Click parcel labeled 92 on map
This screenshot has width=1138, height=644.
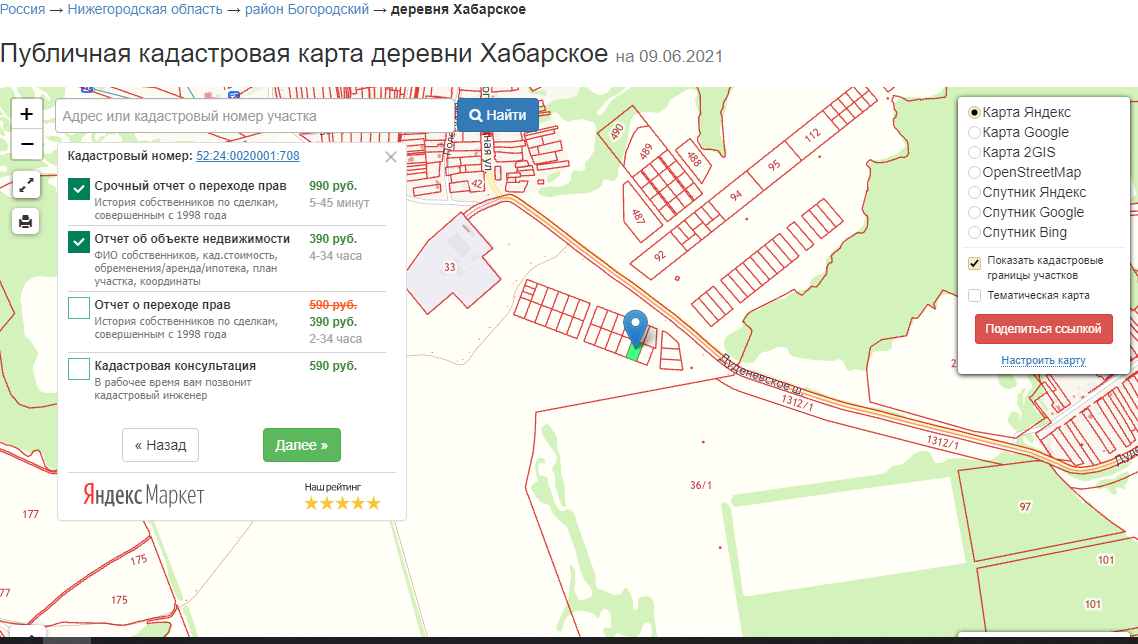pos(660,256)
